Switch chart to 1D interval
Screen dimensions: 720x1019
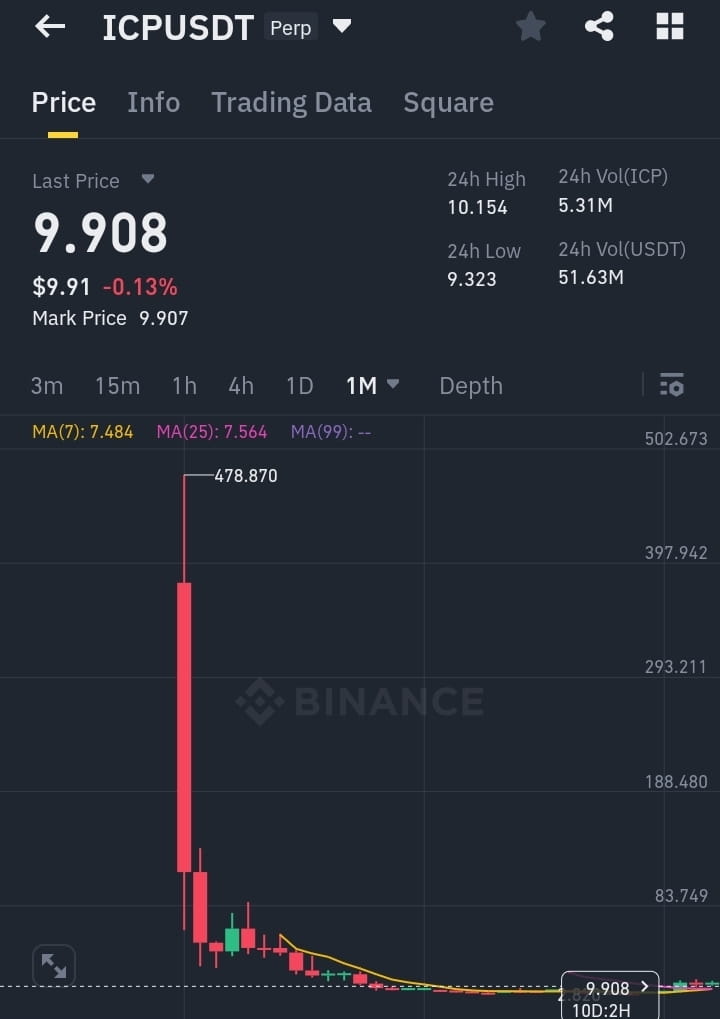coord(300,386)
